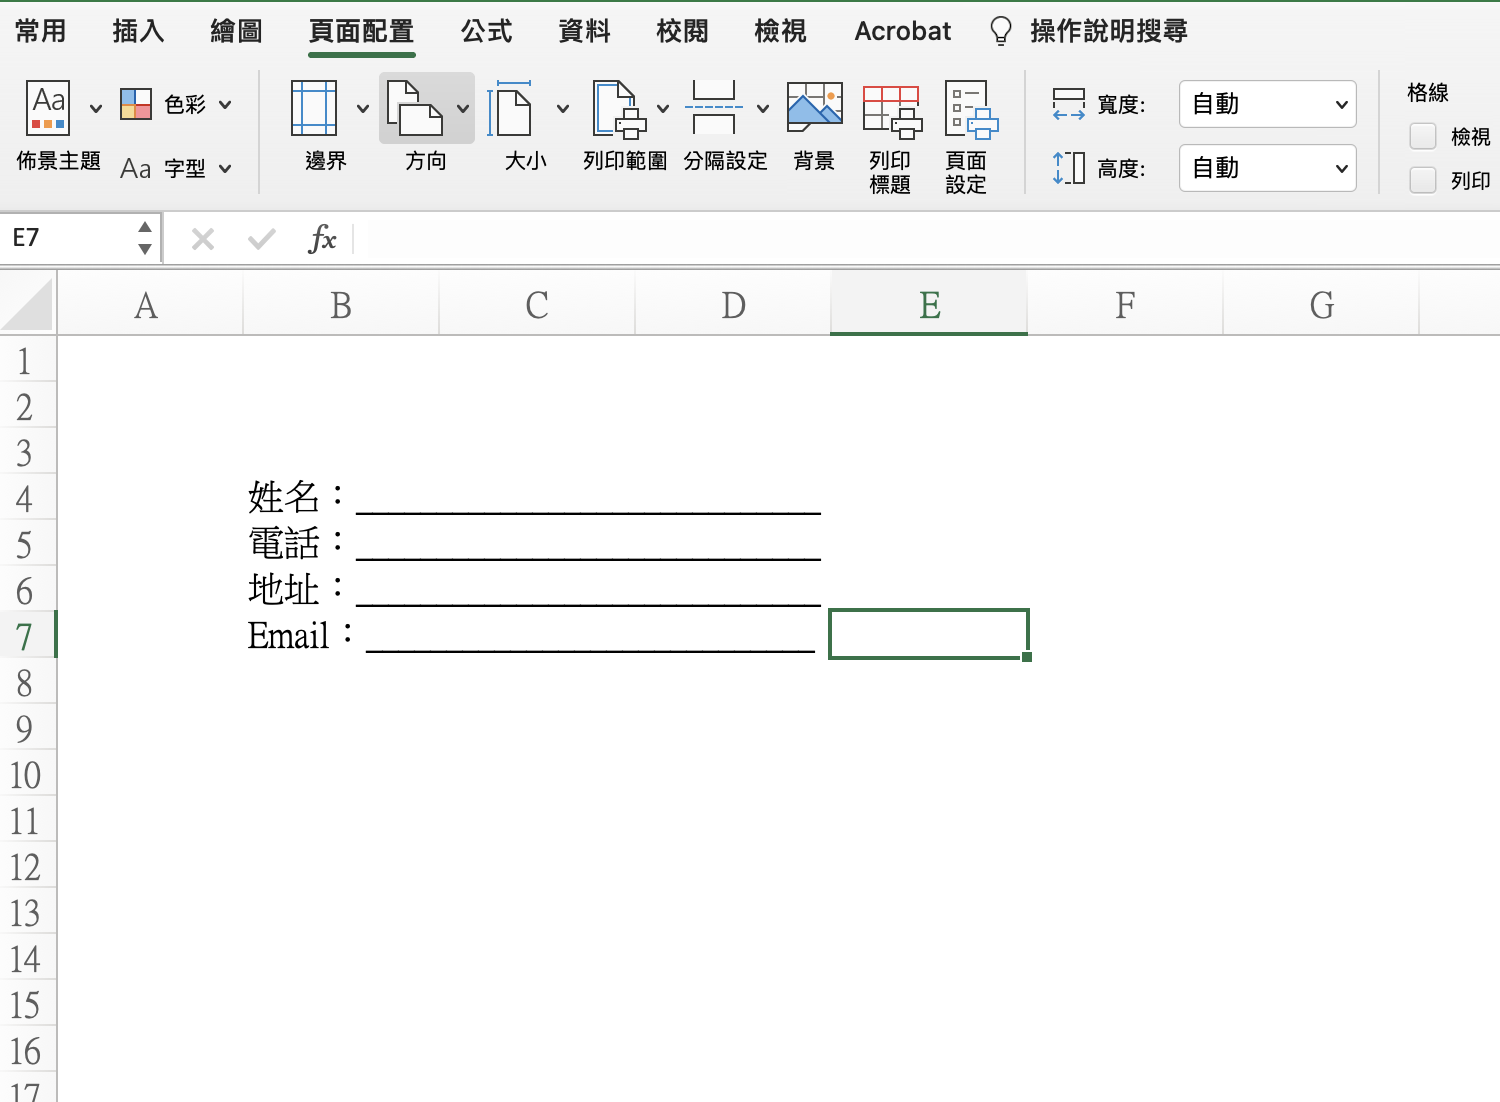Click the 邊界 margins icon
The height and width of the screenshot is (1102, 1500).
coord(314,108)
